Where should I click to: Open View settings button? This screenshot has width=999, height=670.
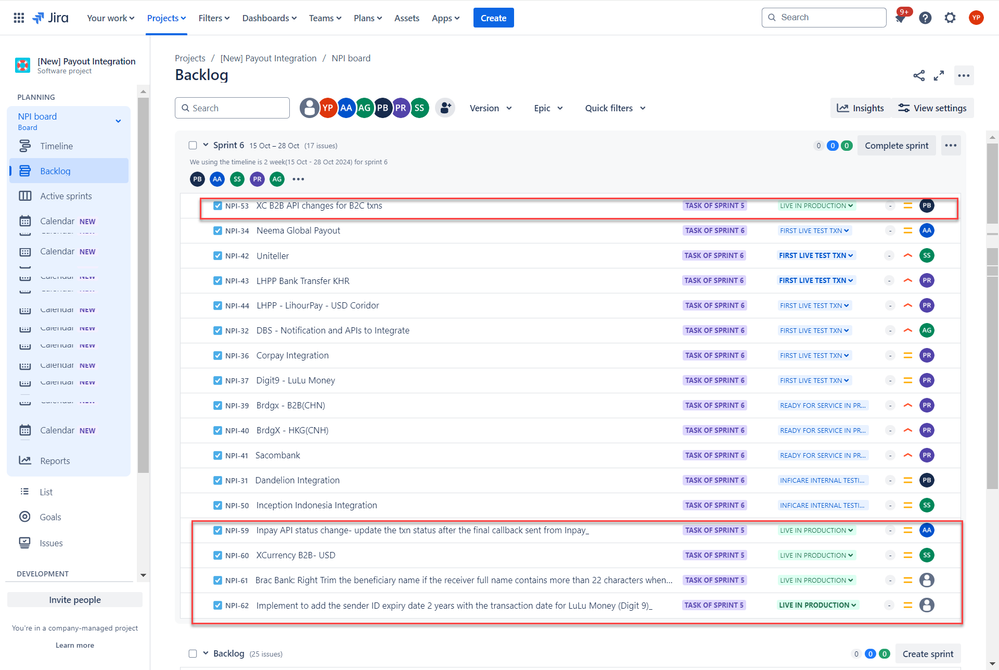(x=932, y=108)
